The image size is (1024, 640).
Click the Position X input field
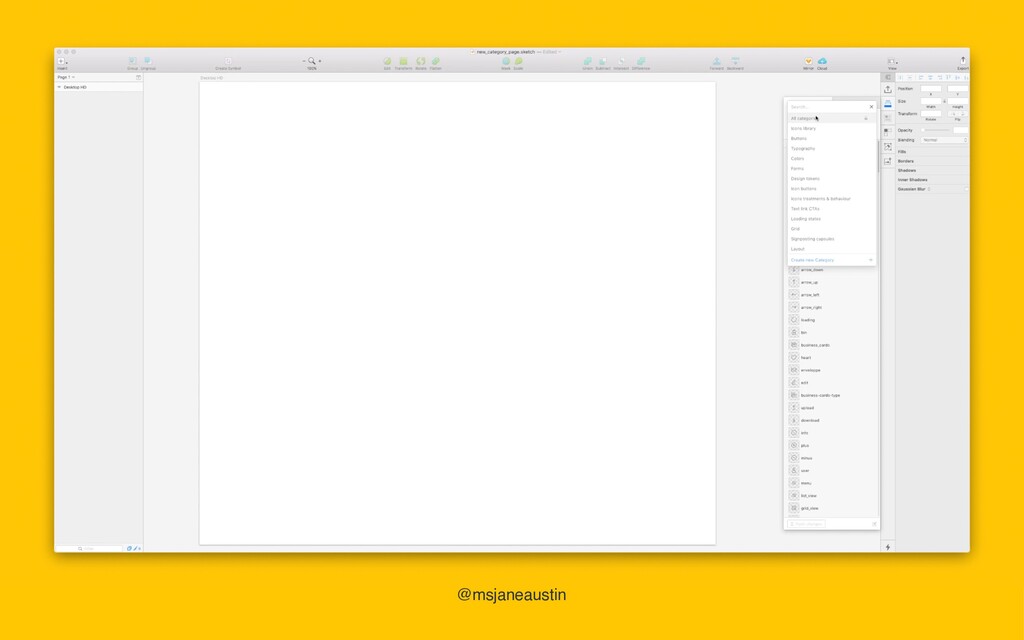pyautogui.click(x=931, y=88)
